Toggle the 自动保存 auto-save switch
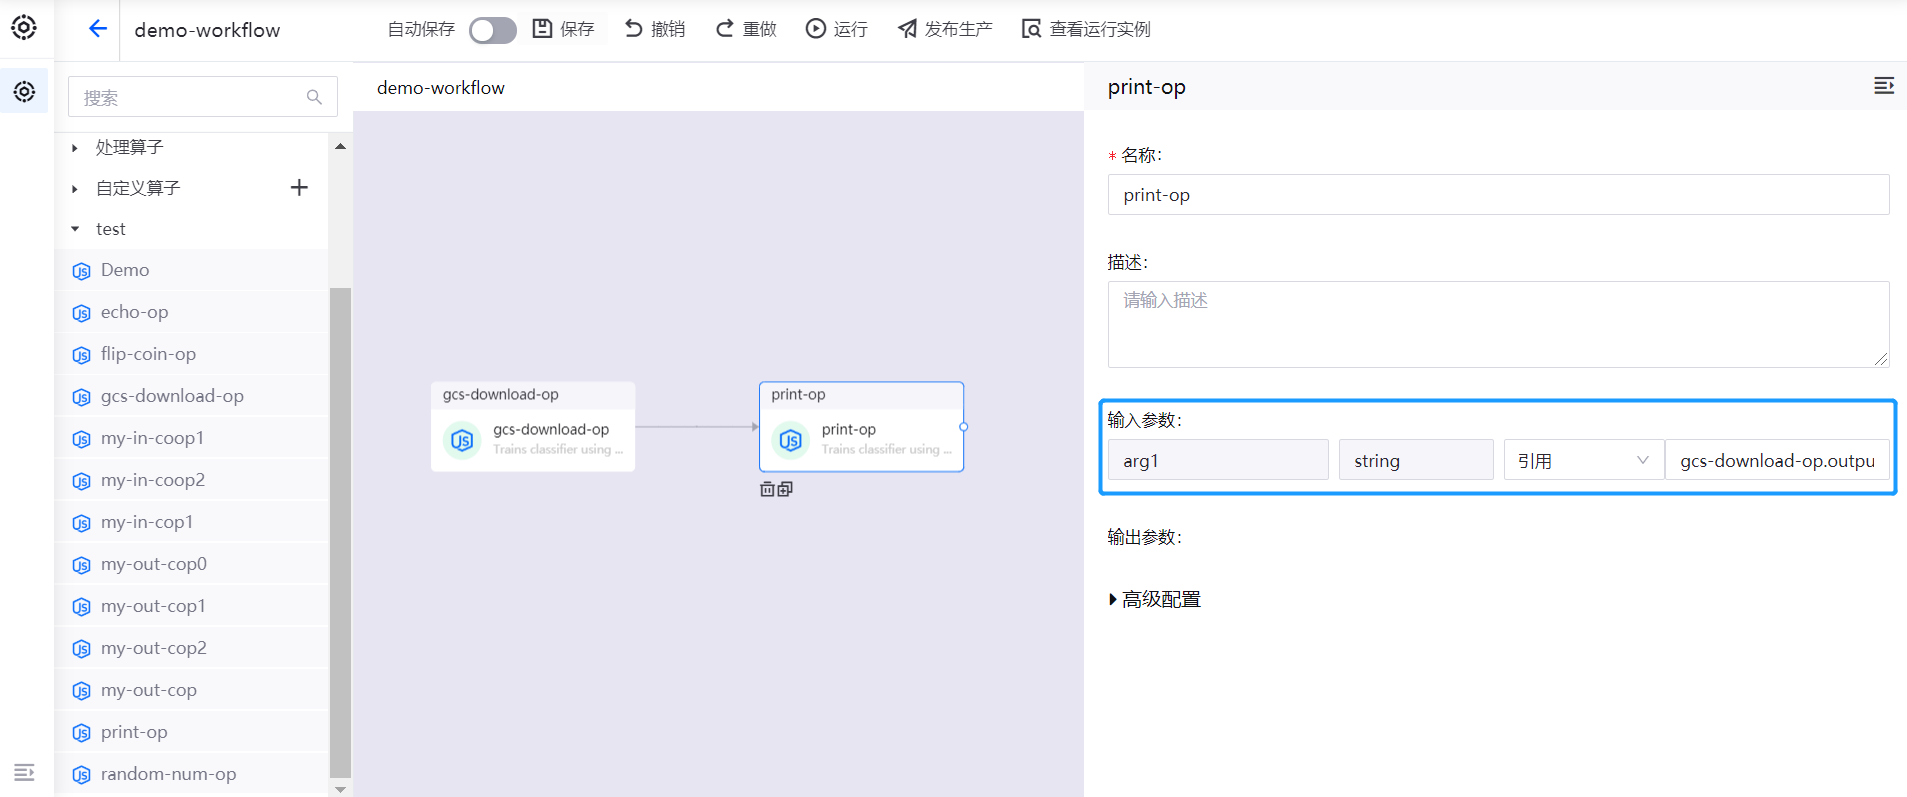1907x797 pixels. coord(492,30)
